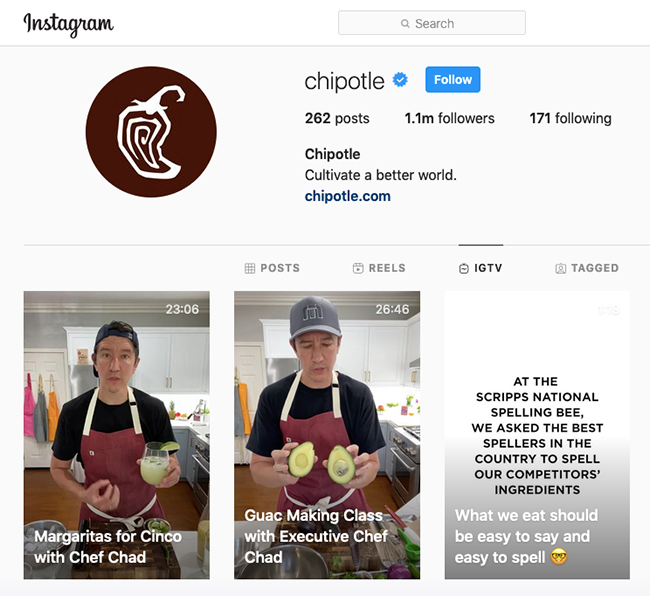Open Chipotle's pepper profile picture

pyautogui.click(x=151, y=132)
